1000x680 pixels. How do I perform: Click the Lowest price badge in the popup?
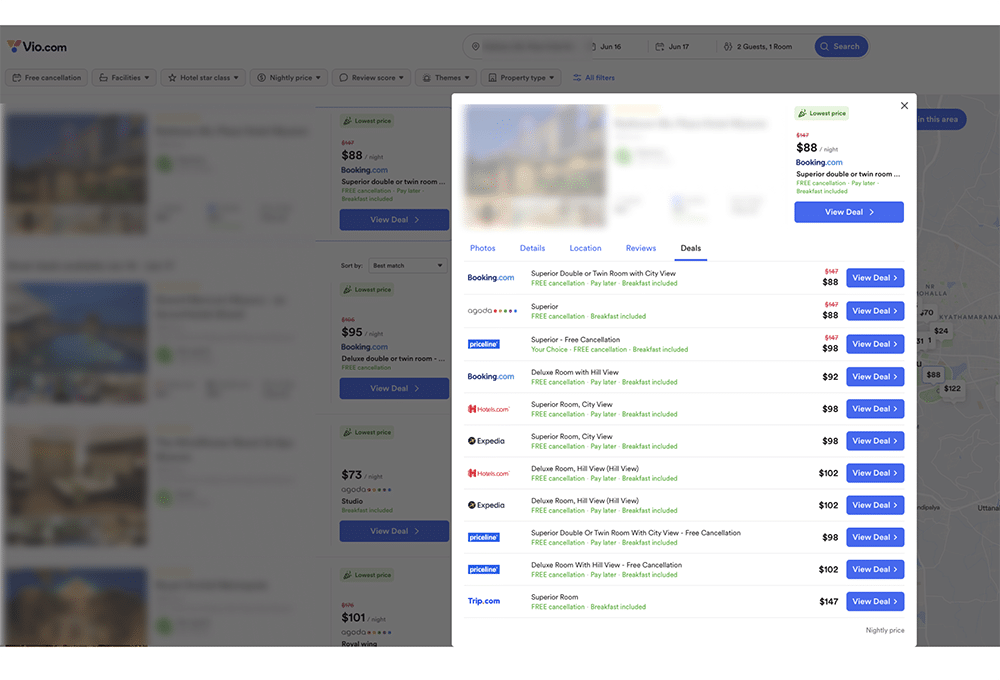pos(821,114)
